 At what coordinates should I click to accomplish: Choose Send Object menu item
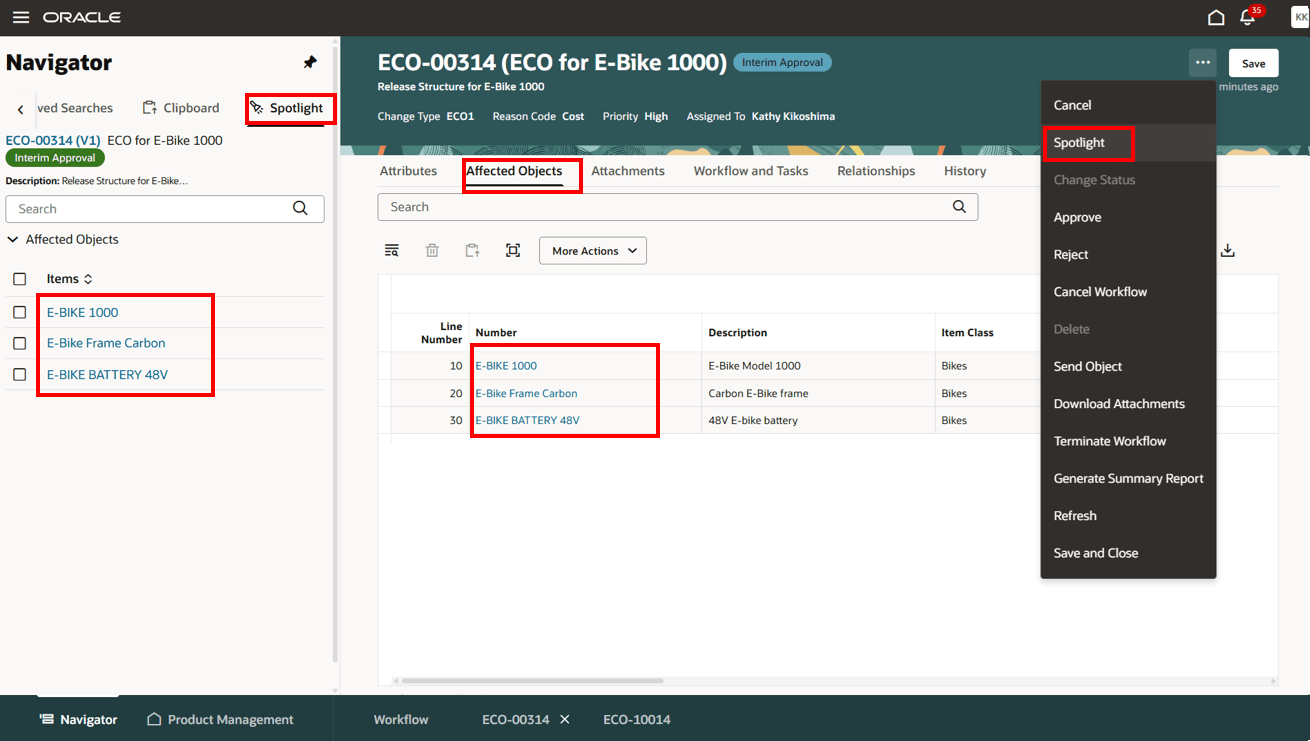1128,366
